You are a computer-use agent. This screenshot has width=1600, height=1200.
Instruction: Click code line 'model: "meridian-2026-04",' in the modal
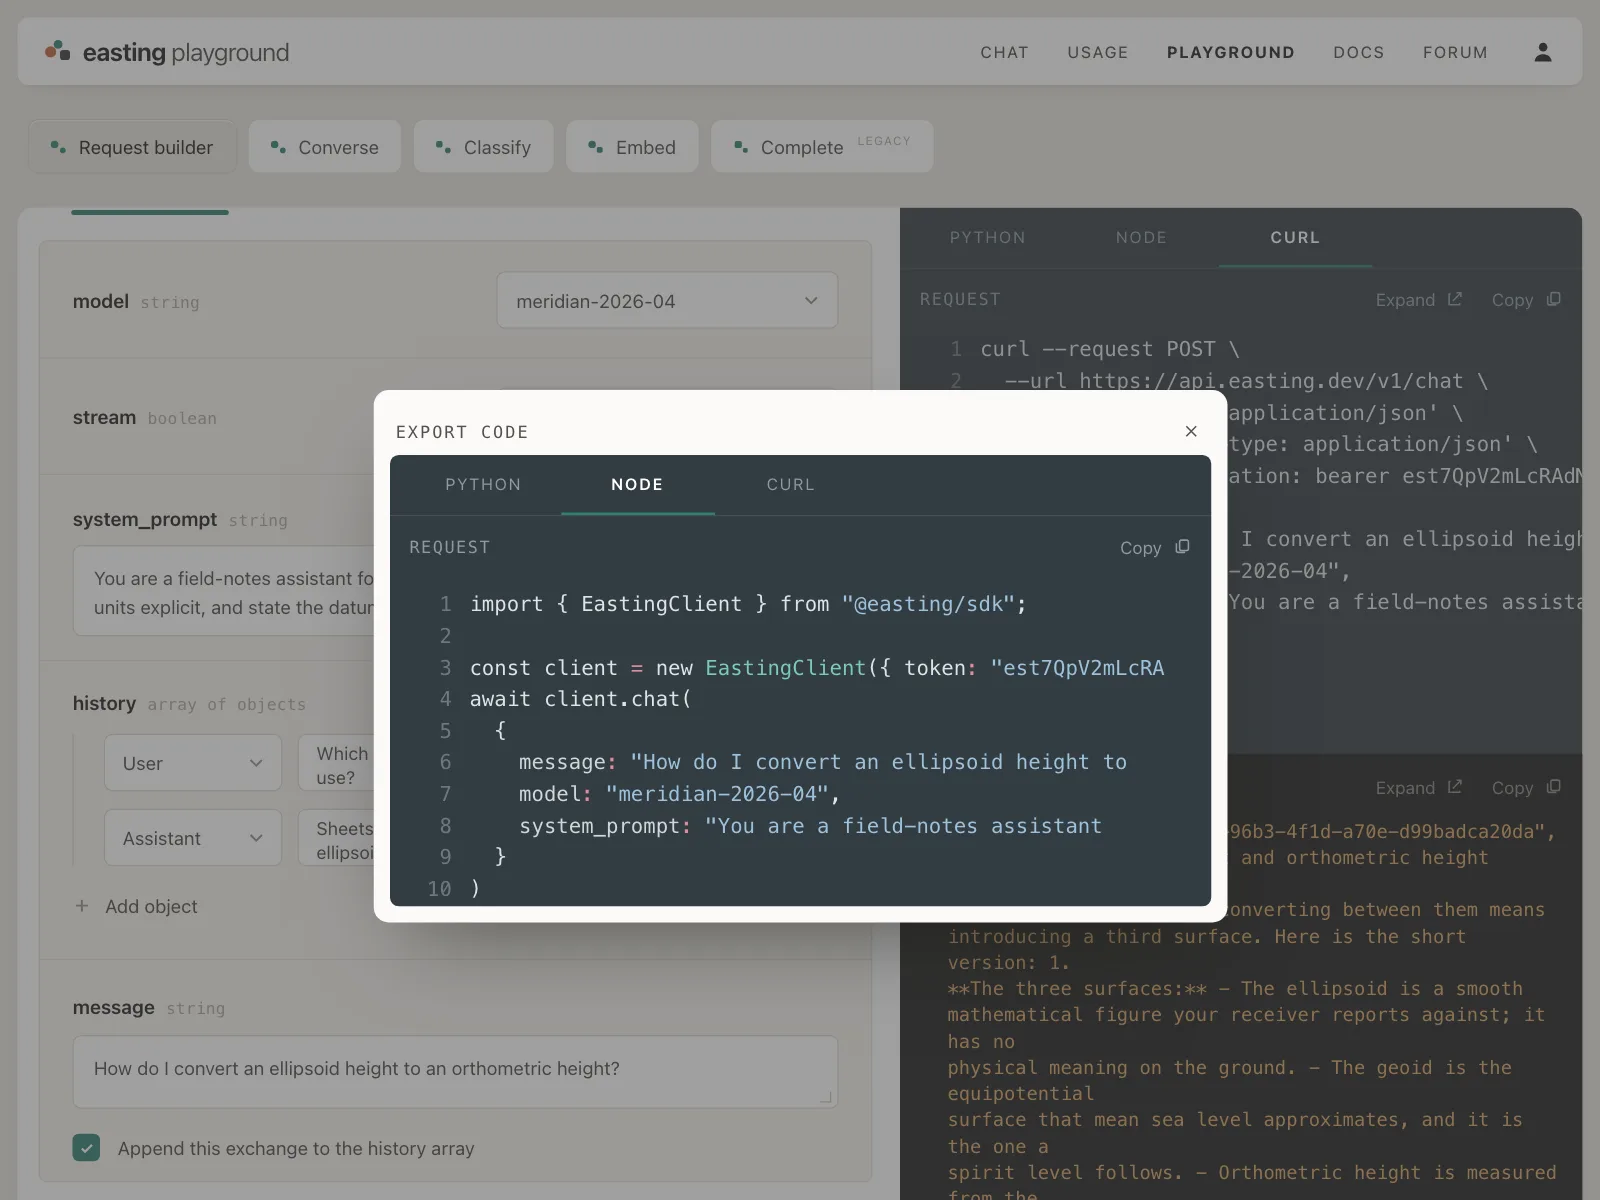[x=679, y=794]
